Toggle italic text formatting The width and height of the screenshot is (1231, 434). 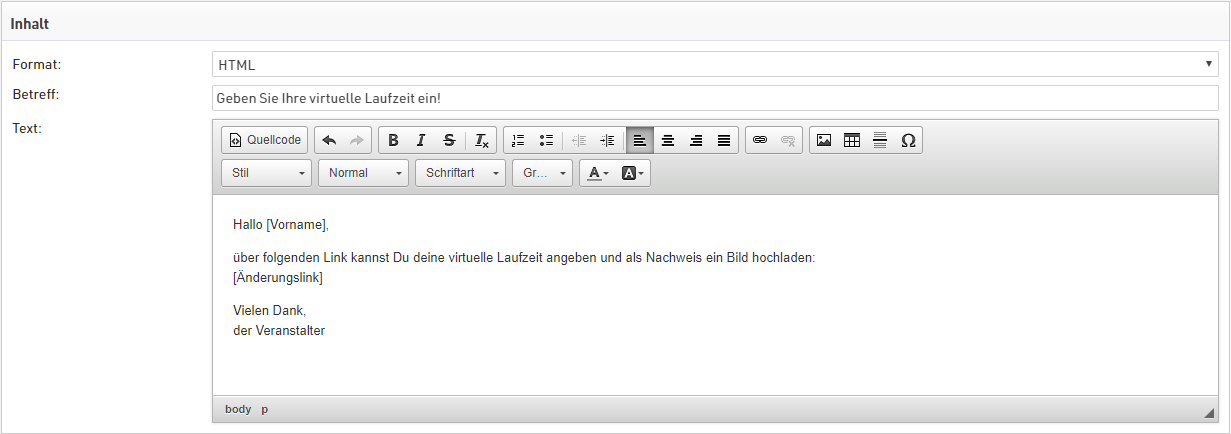coord(421,140)
